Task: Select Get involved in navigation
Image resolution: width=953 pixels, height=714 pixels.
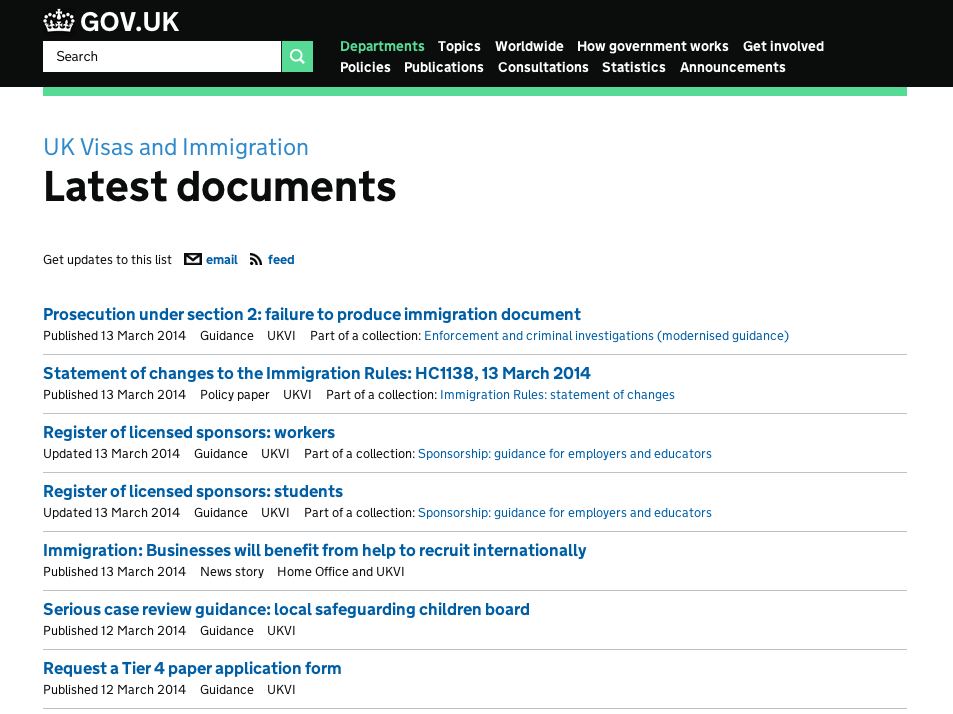Action: [x=783, y=46]
